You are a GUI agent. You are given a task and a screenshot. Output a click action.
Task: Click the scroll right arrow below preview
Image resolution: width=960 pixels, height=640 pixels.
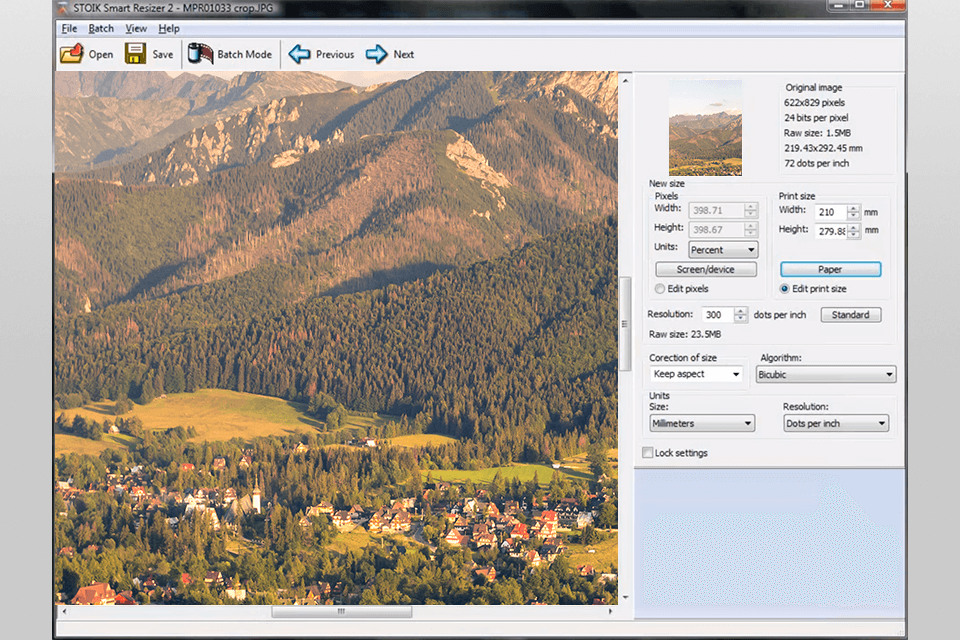(610, 611)
